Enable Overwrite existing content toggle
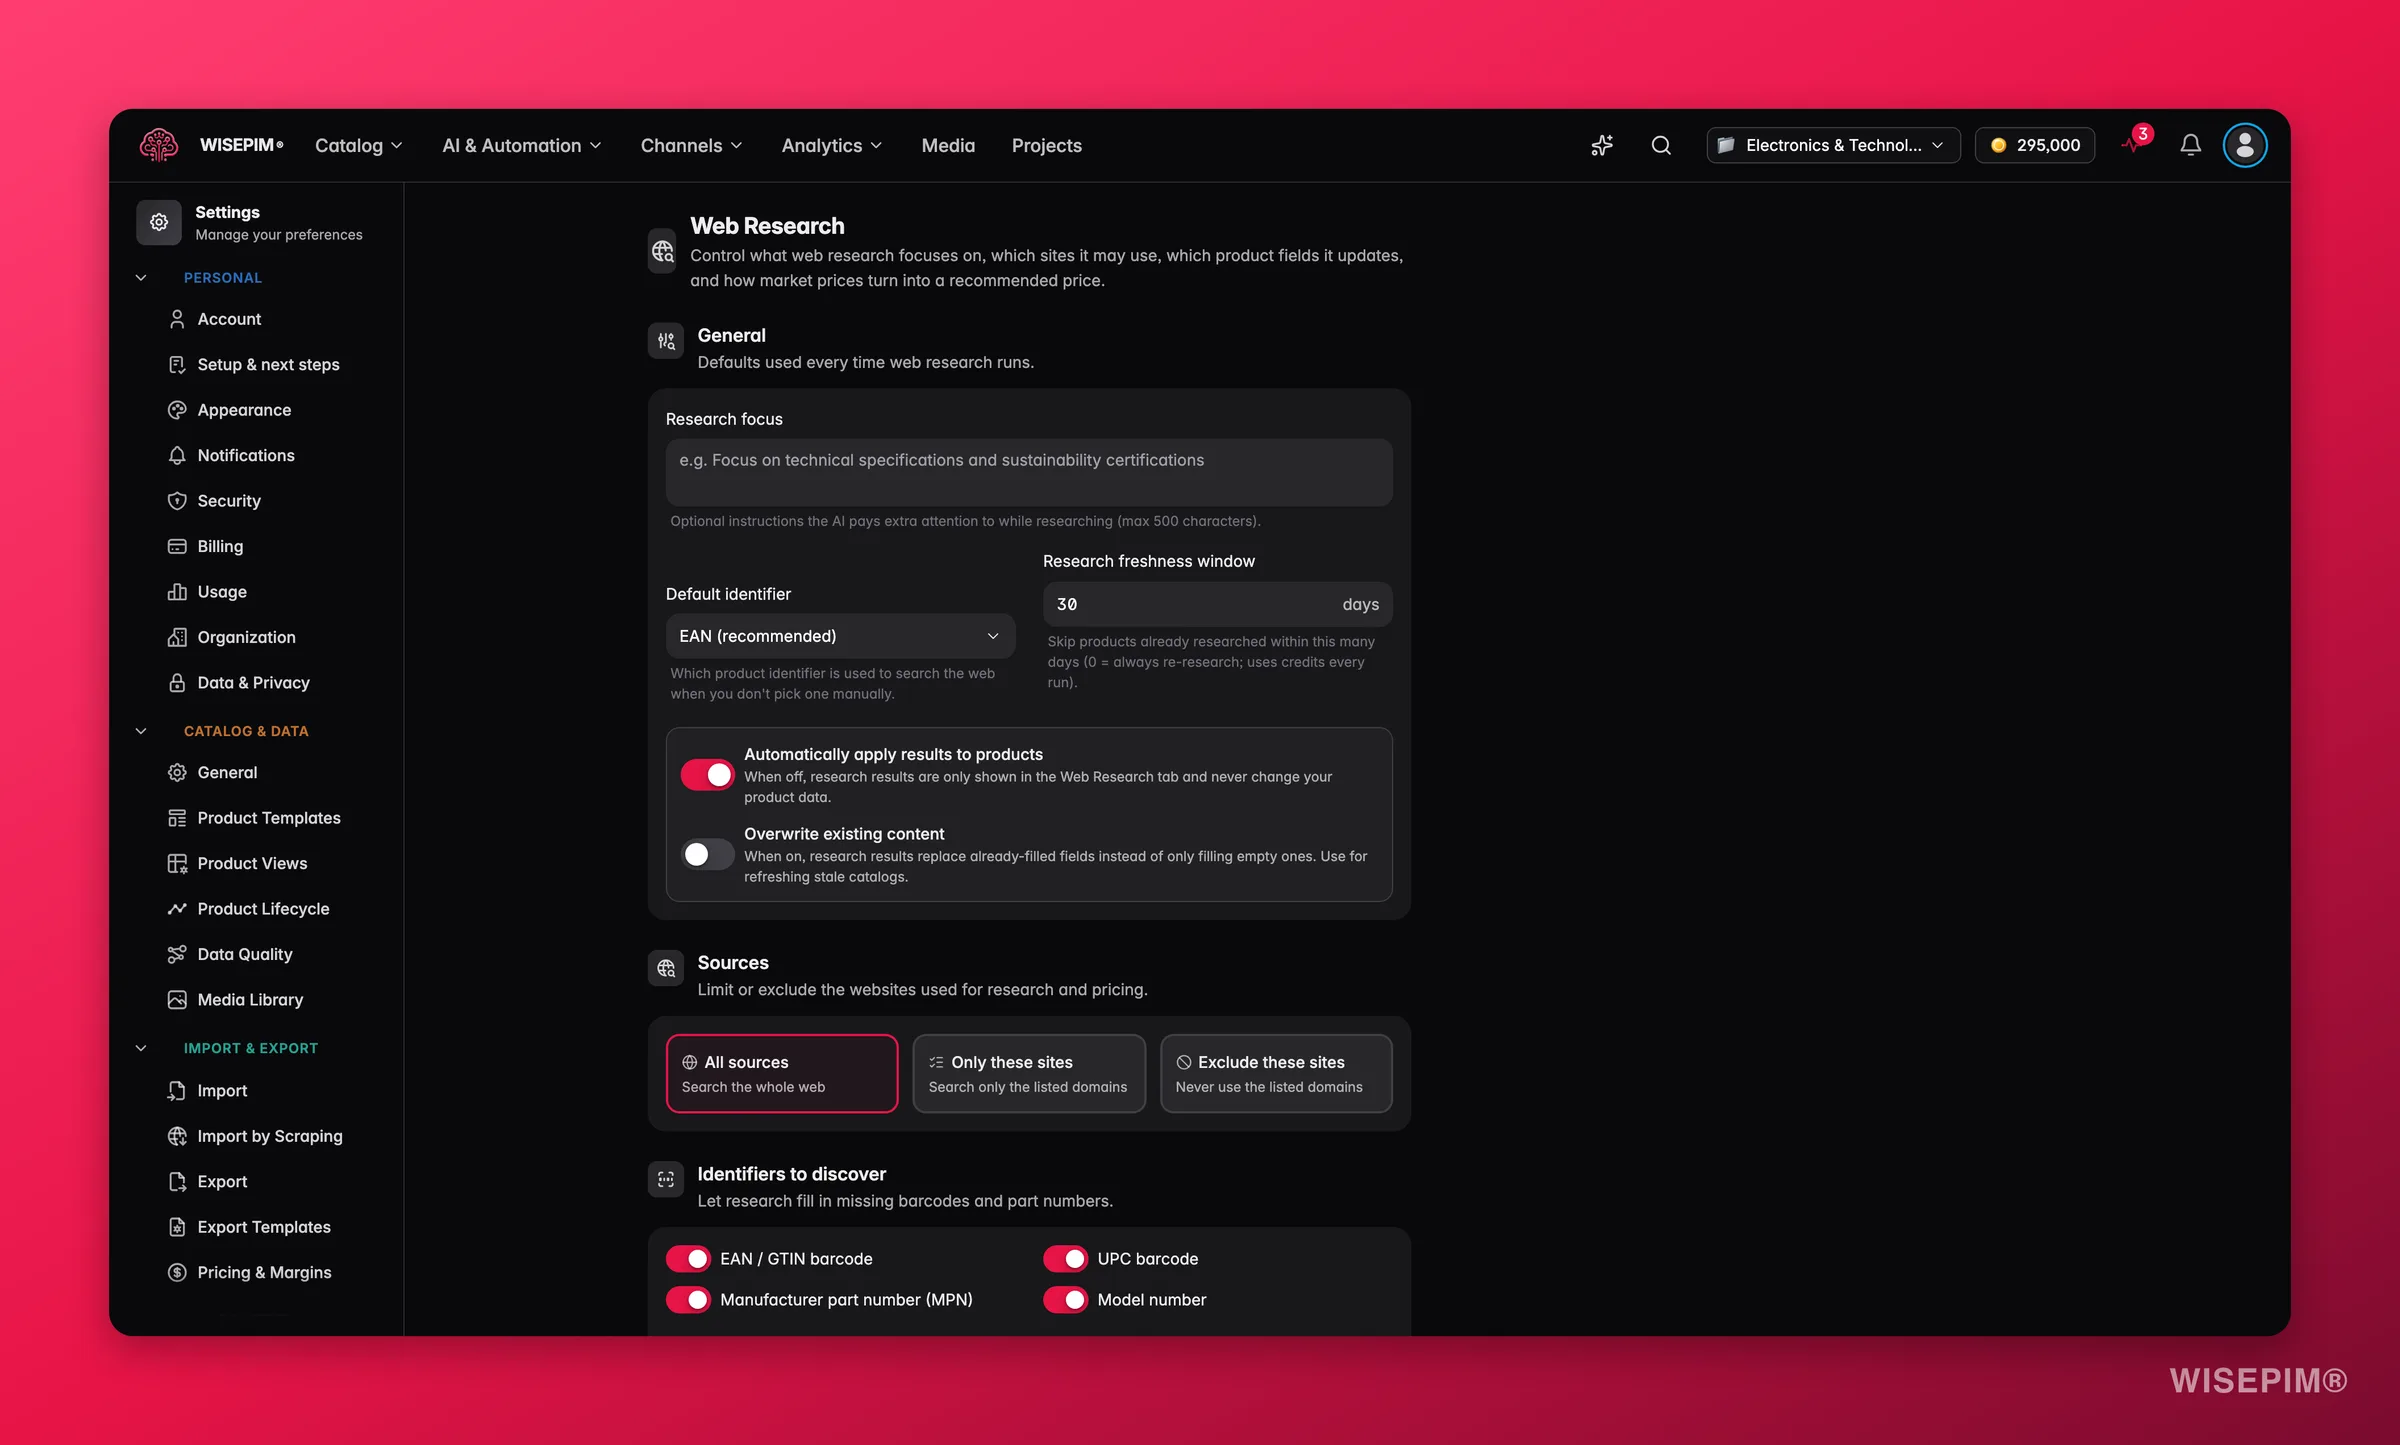 pos(707,854)
